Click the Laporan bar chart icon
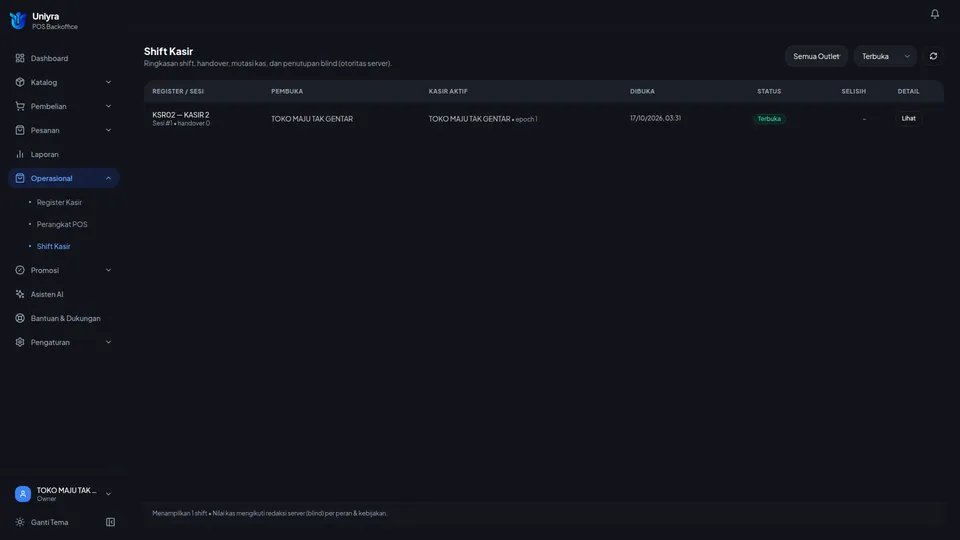Viewport: 960px width, 540px height. [x=20, y=154]
